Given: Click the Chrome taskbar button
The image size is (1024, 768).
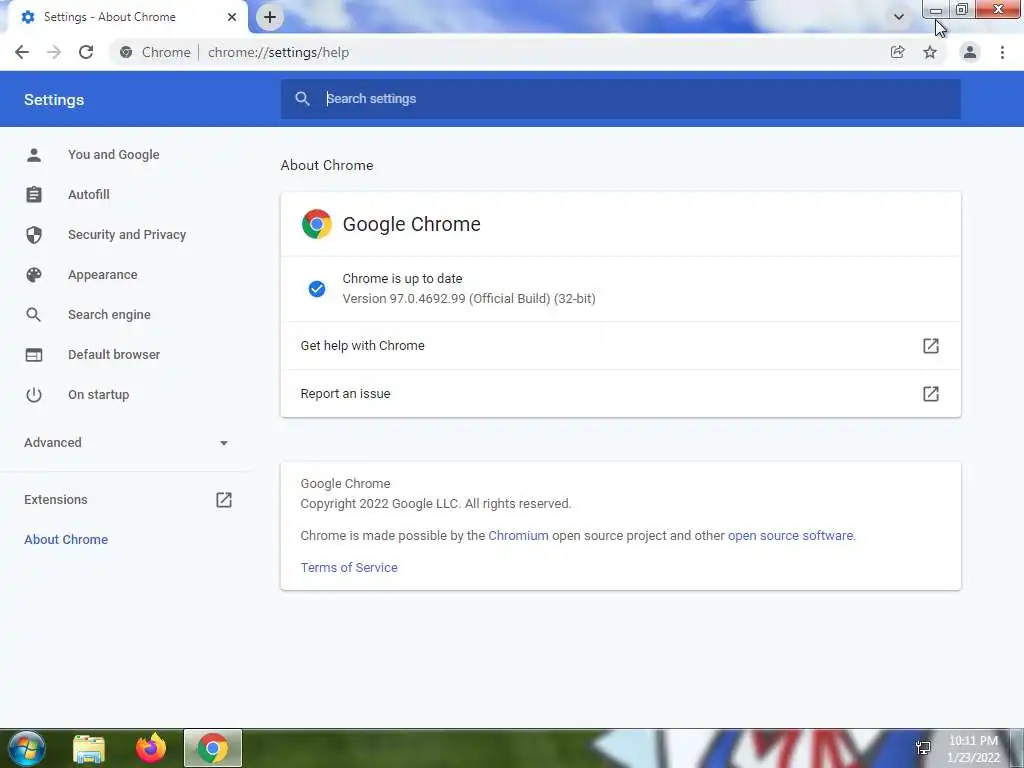Looking at the screenshot, I should [213, 748].
